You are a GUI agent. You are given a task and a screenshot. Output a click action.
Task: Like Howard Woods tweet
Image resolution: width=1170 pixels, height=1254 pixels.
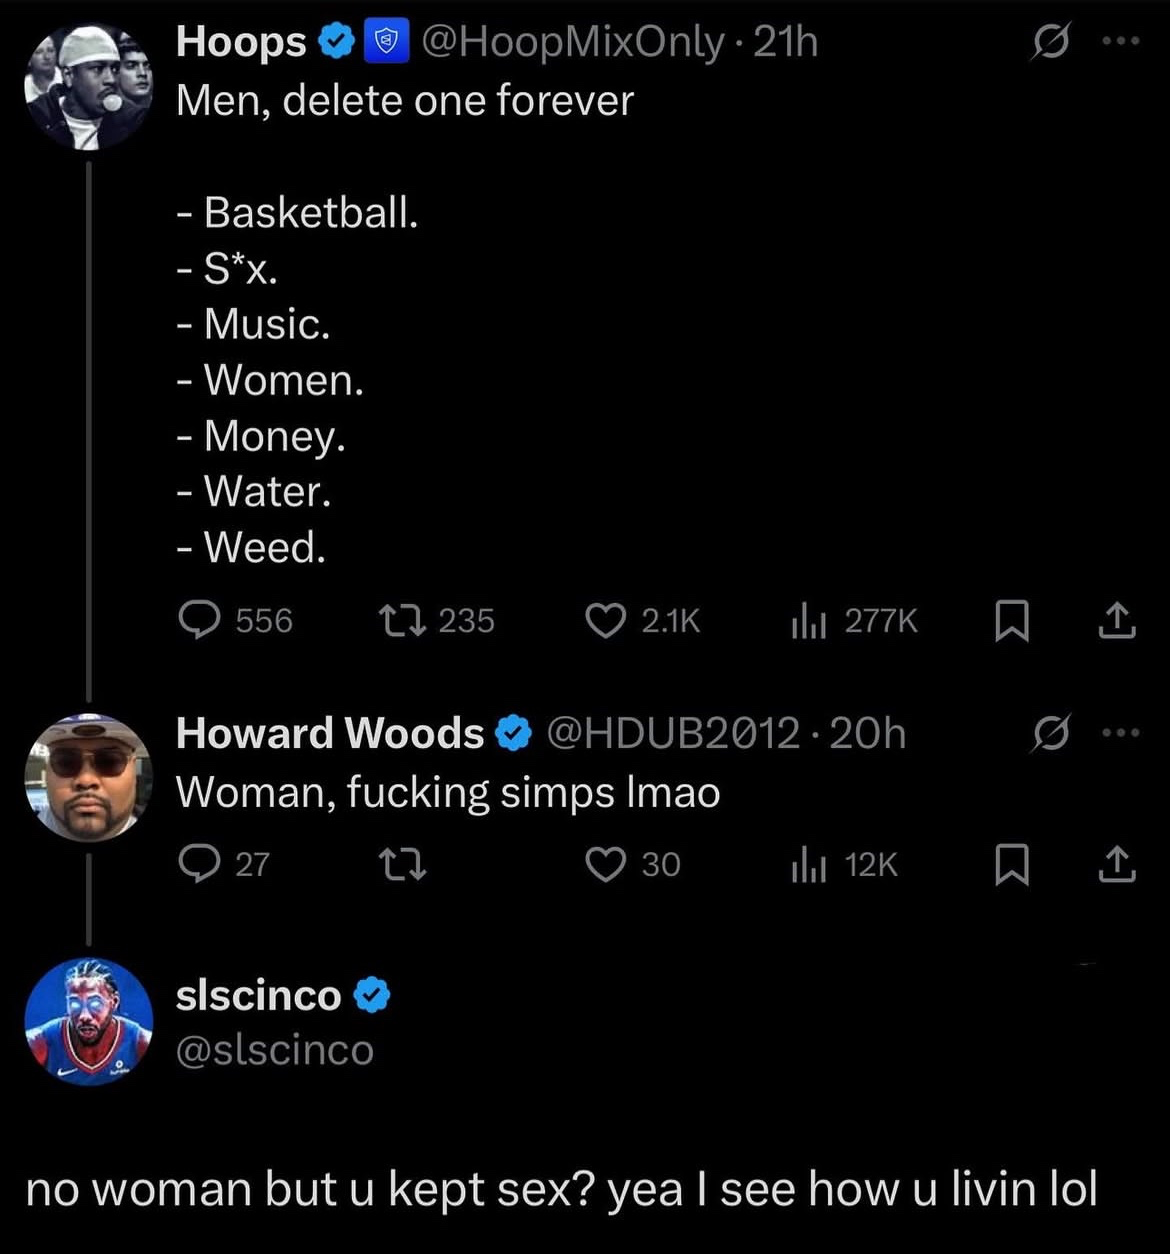coord(605,864)
